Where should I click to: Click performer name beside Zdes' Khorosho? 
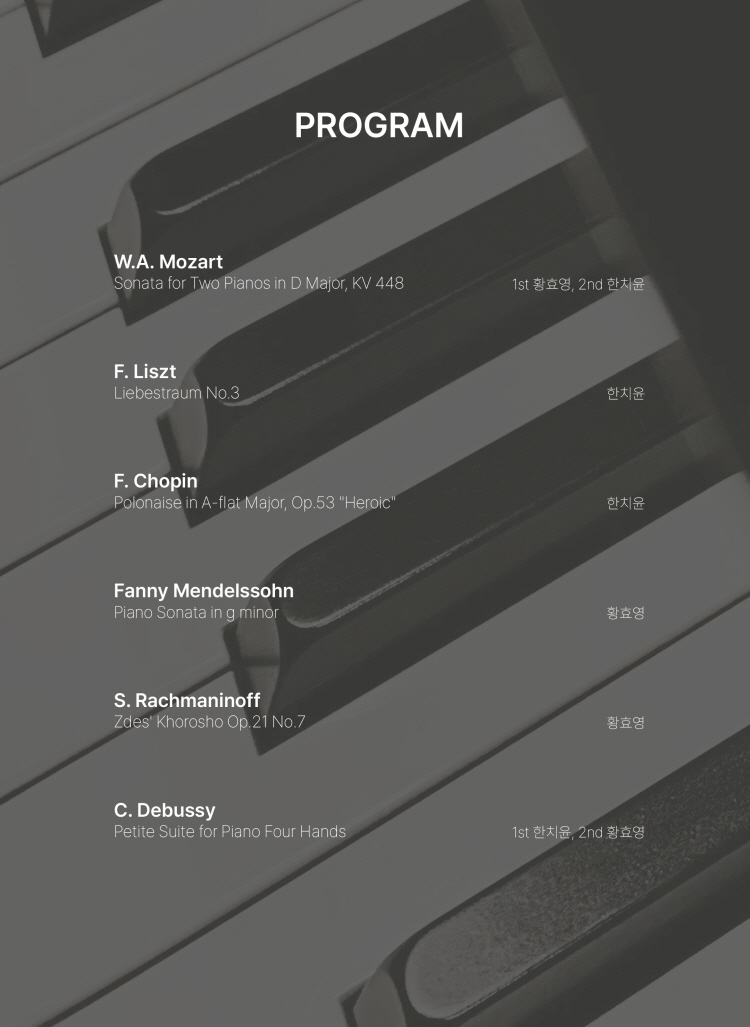click(x=625, y=722)
